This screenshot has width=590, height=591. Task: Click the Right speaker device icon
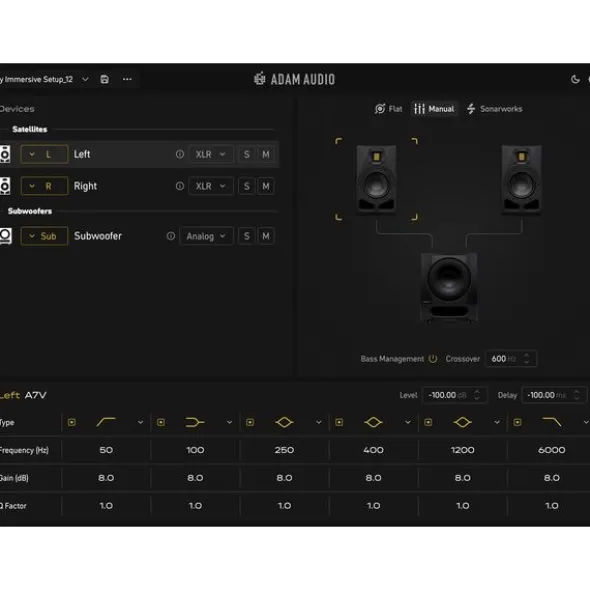pyautogui.click(x=5, y=186)
